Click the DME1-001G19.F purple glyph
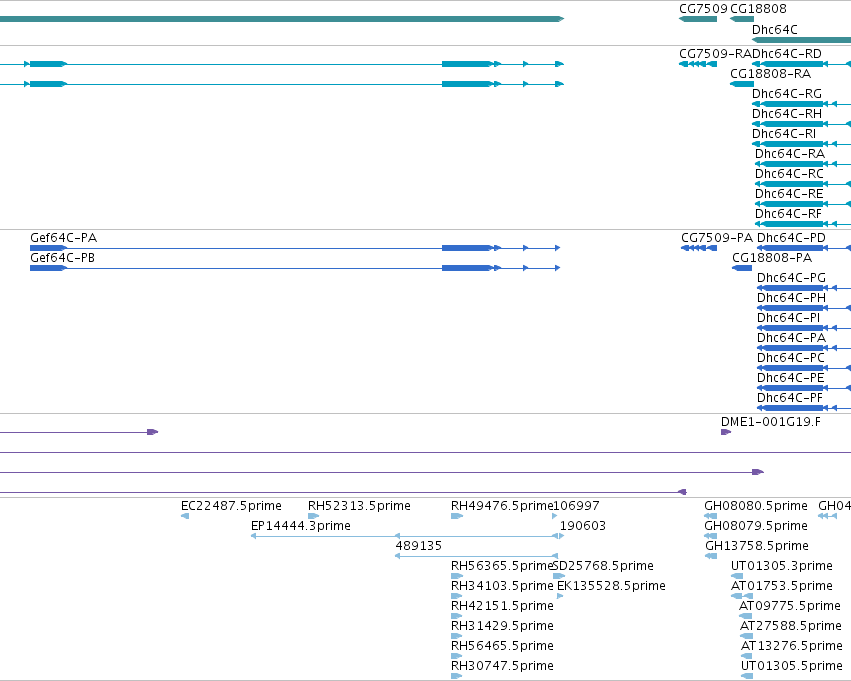The height and width of the screenshot is (681, 851). pyautogui.click(x=726, y=432)
